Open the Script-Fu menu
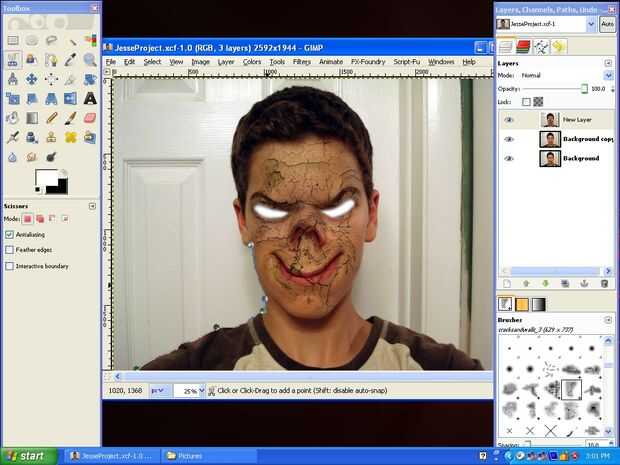This screenshot has height=465, width=620. (x=406, y=62)
